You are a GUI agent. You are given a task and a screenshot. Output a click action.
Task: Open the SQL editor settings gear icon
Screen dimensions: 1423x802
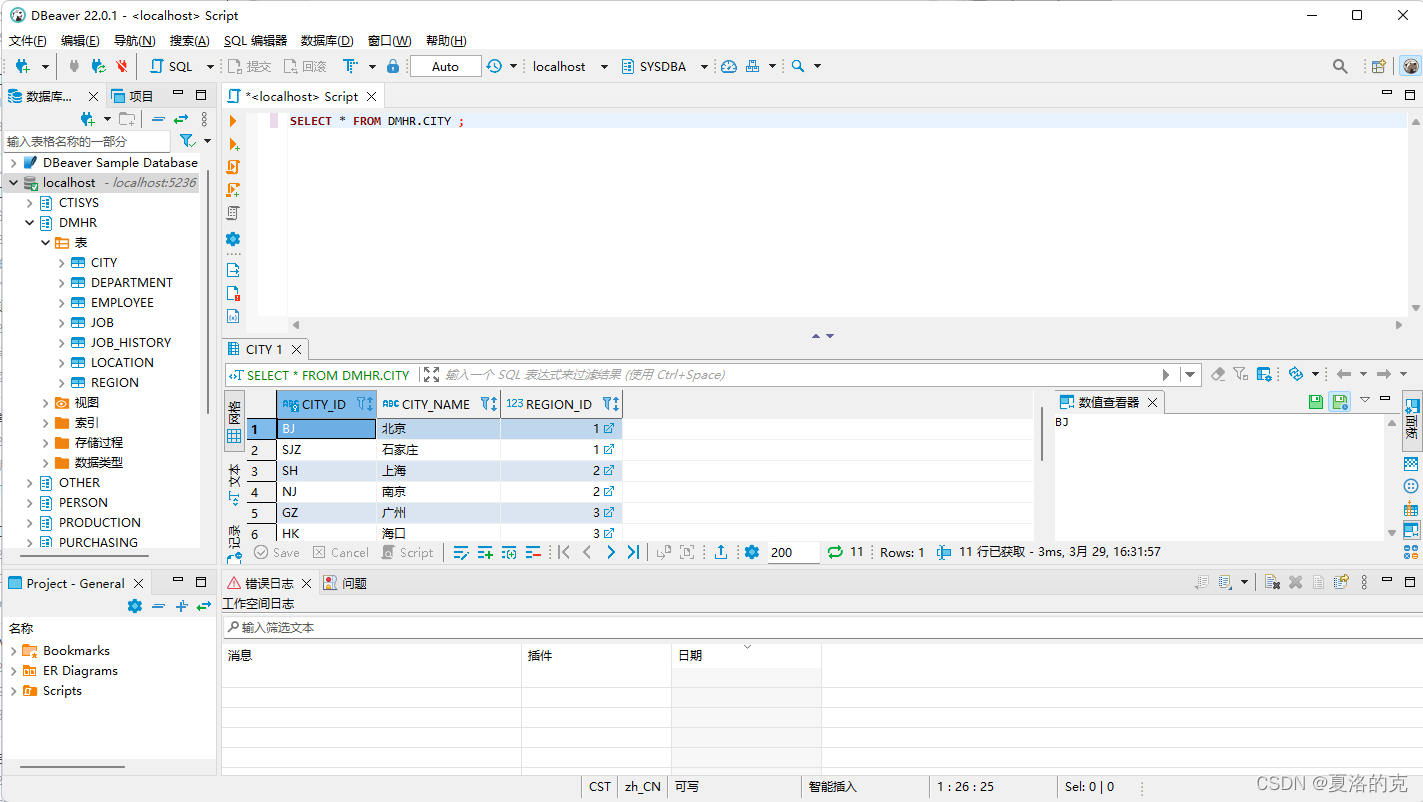pos(233,239)
